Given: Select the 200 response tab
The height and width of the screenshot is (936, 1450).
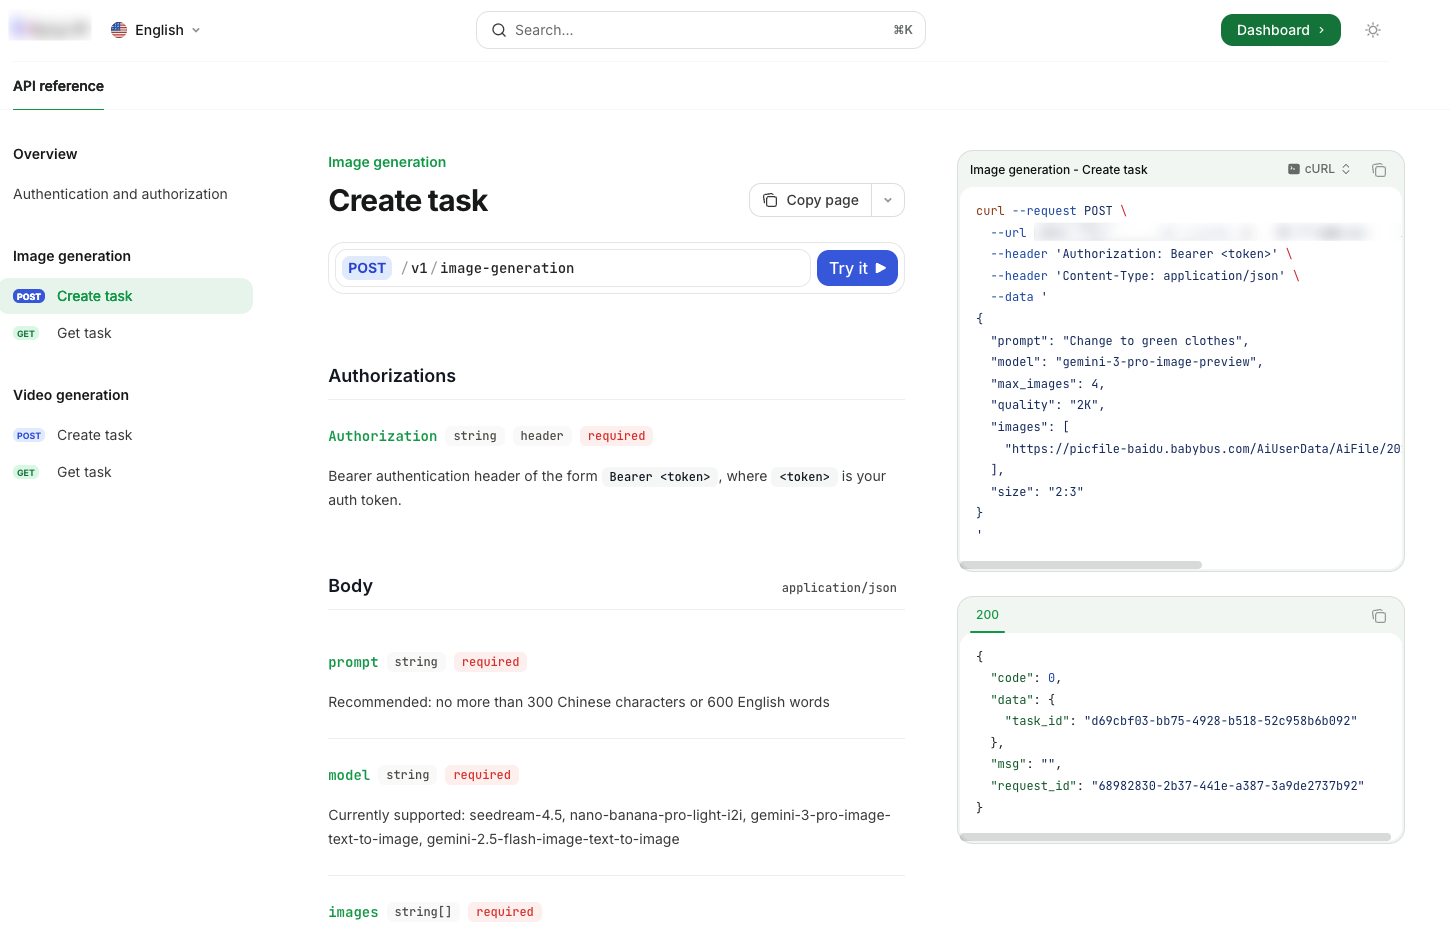Looking at the screenshot, I should click(987, 615).
